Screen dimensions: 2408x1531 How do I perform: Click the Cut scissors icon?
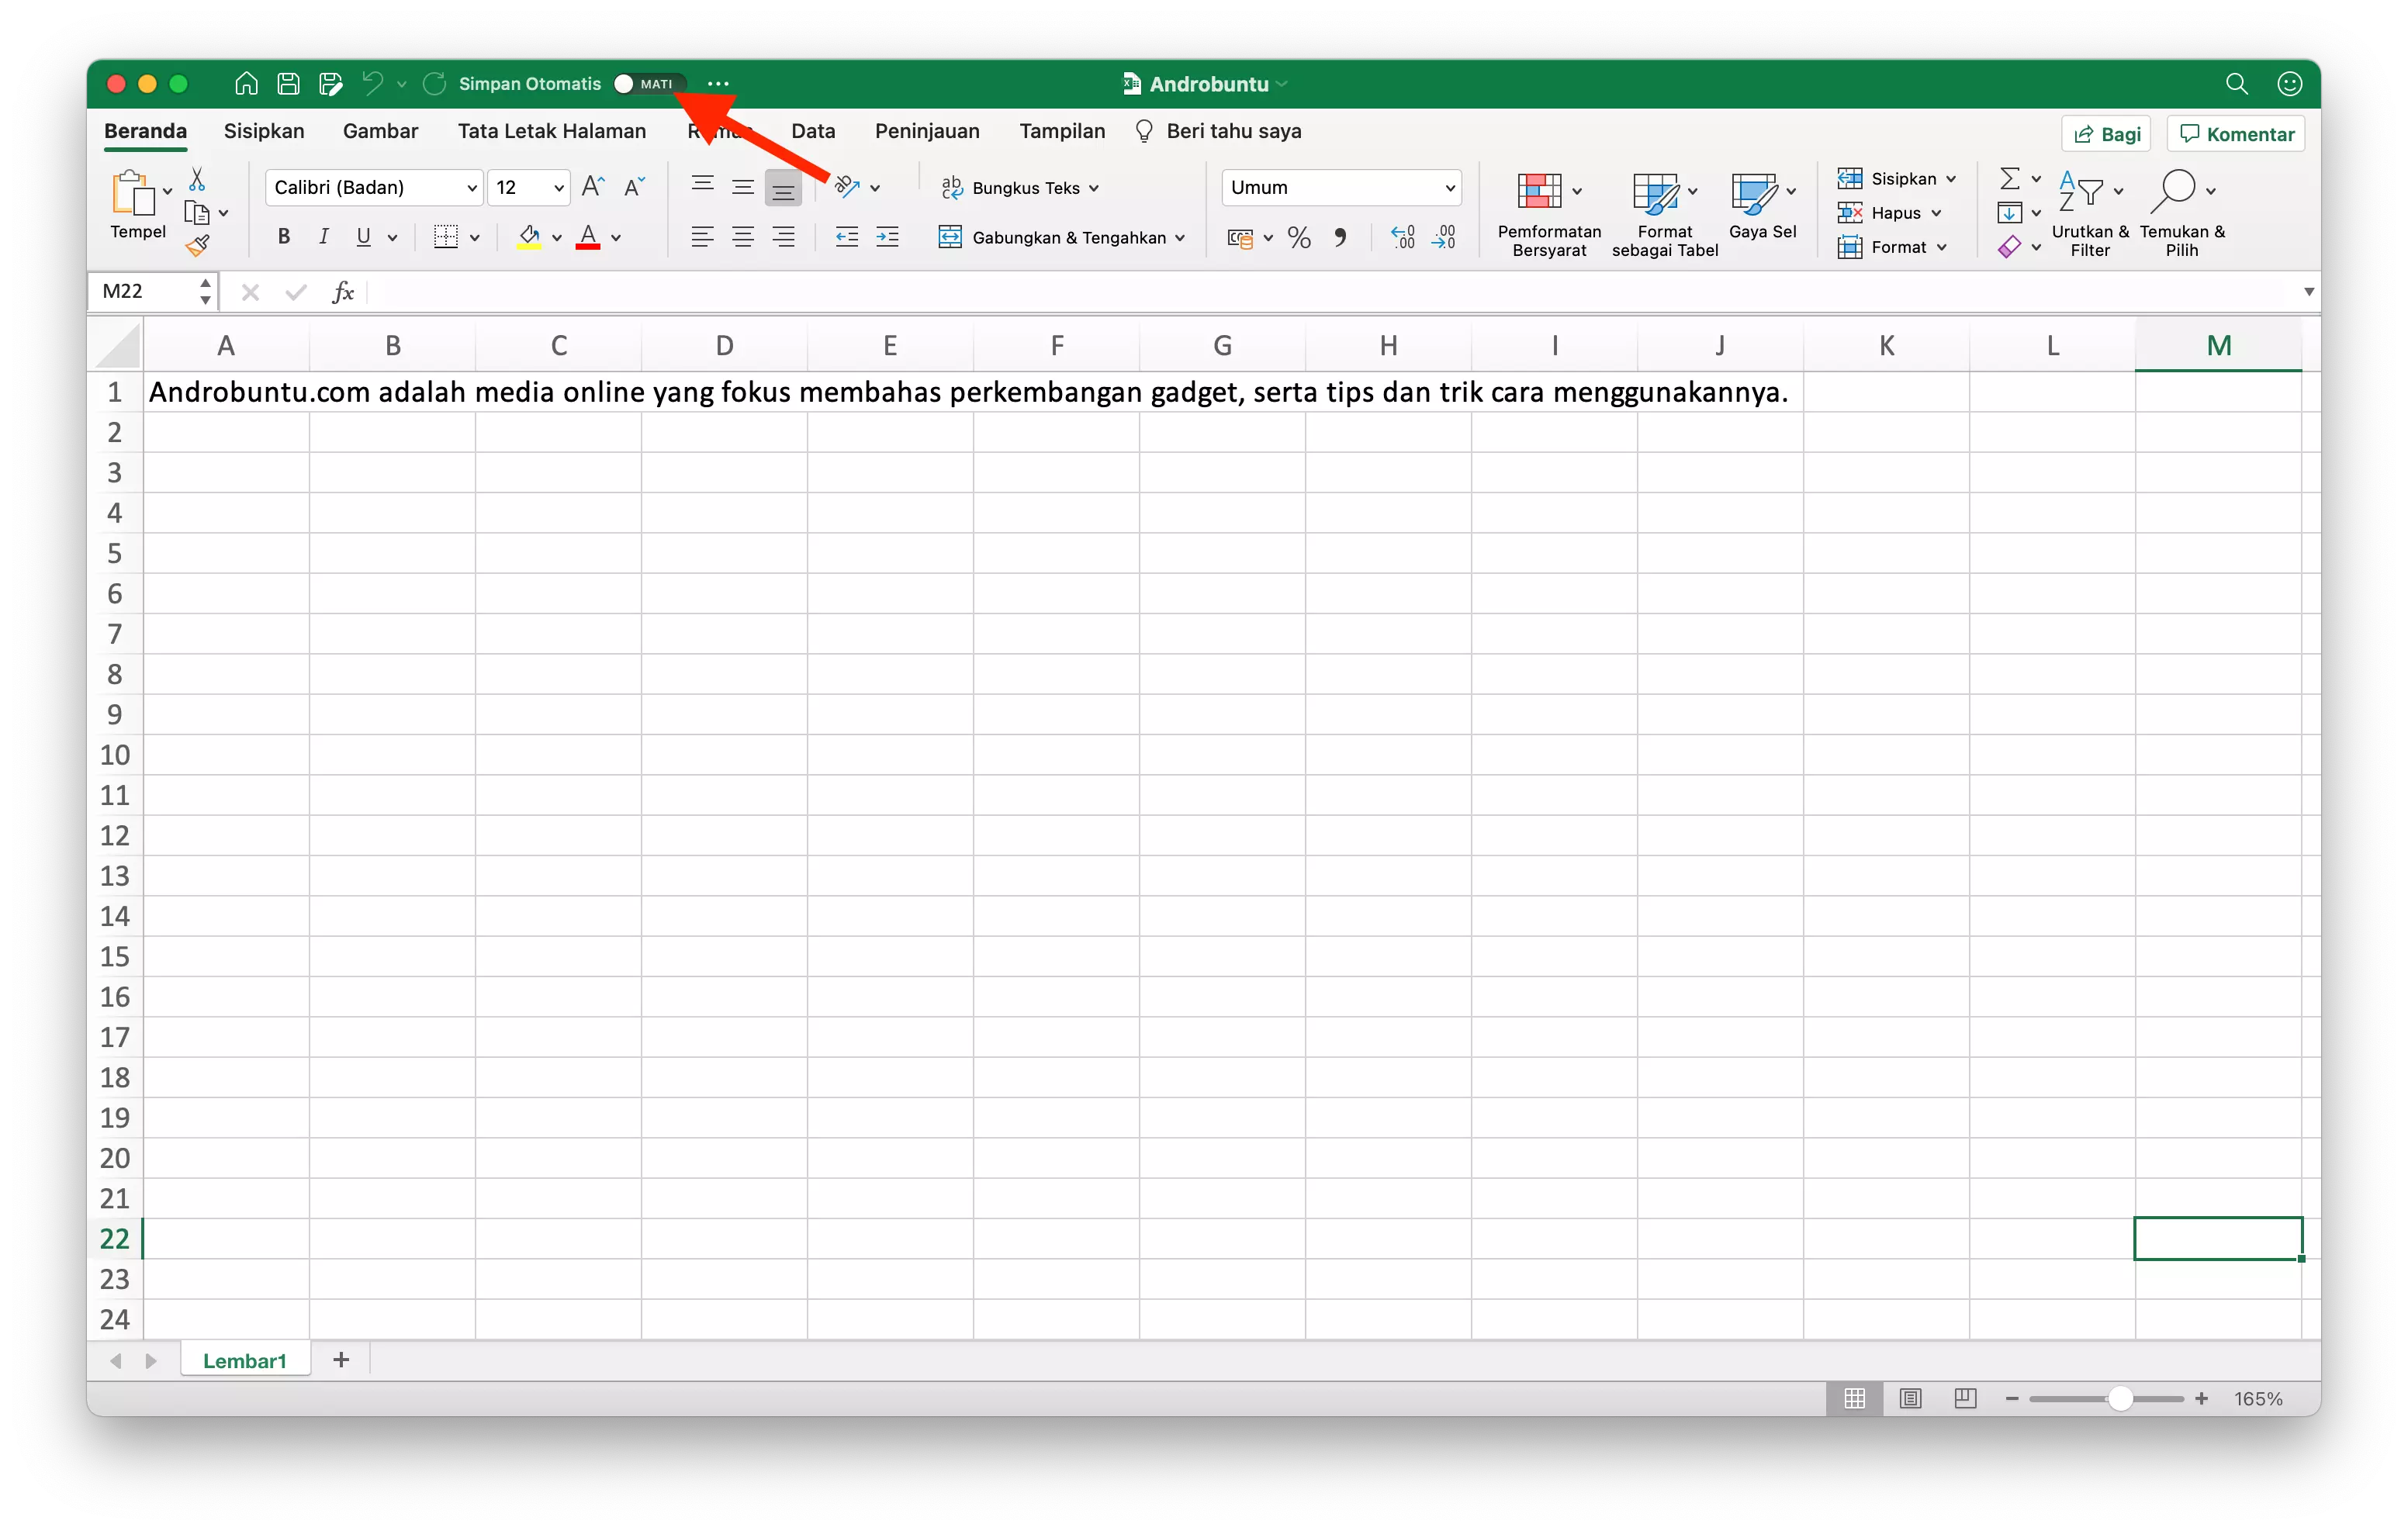tap(196, 178)
